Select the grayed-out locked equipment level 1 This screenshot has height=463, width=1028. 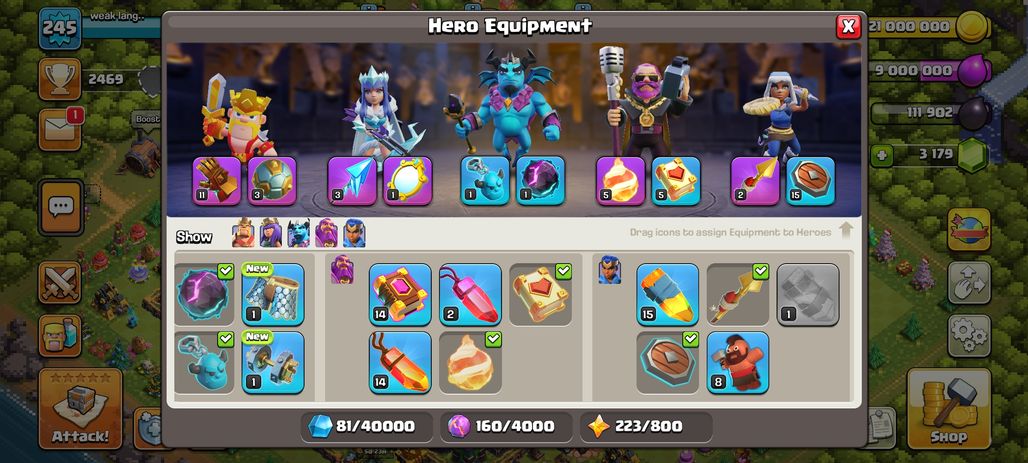click(808, 294)
